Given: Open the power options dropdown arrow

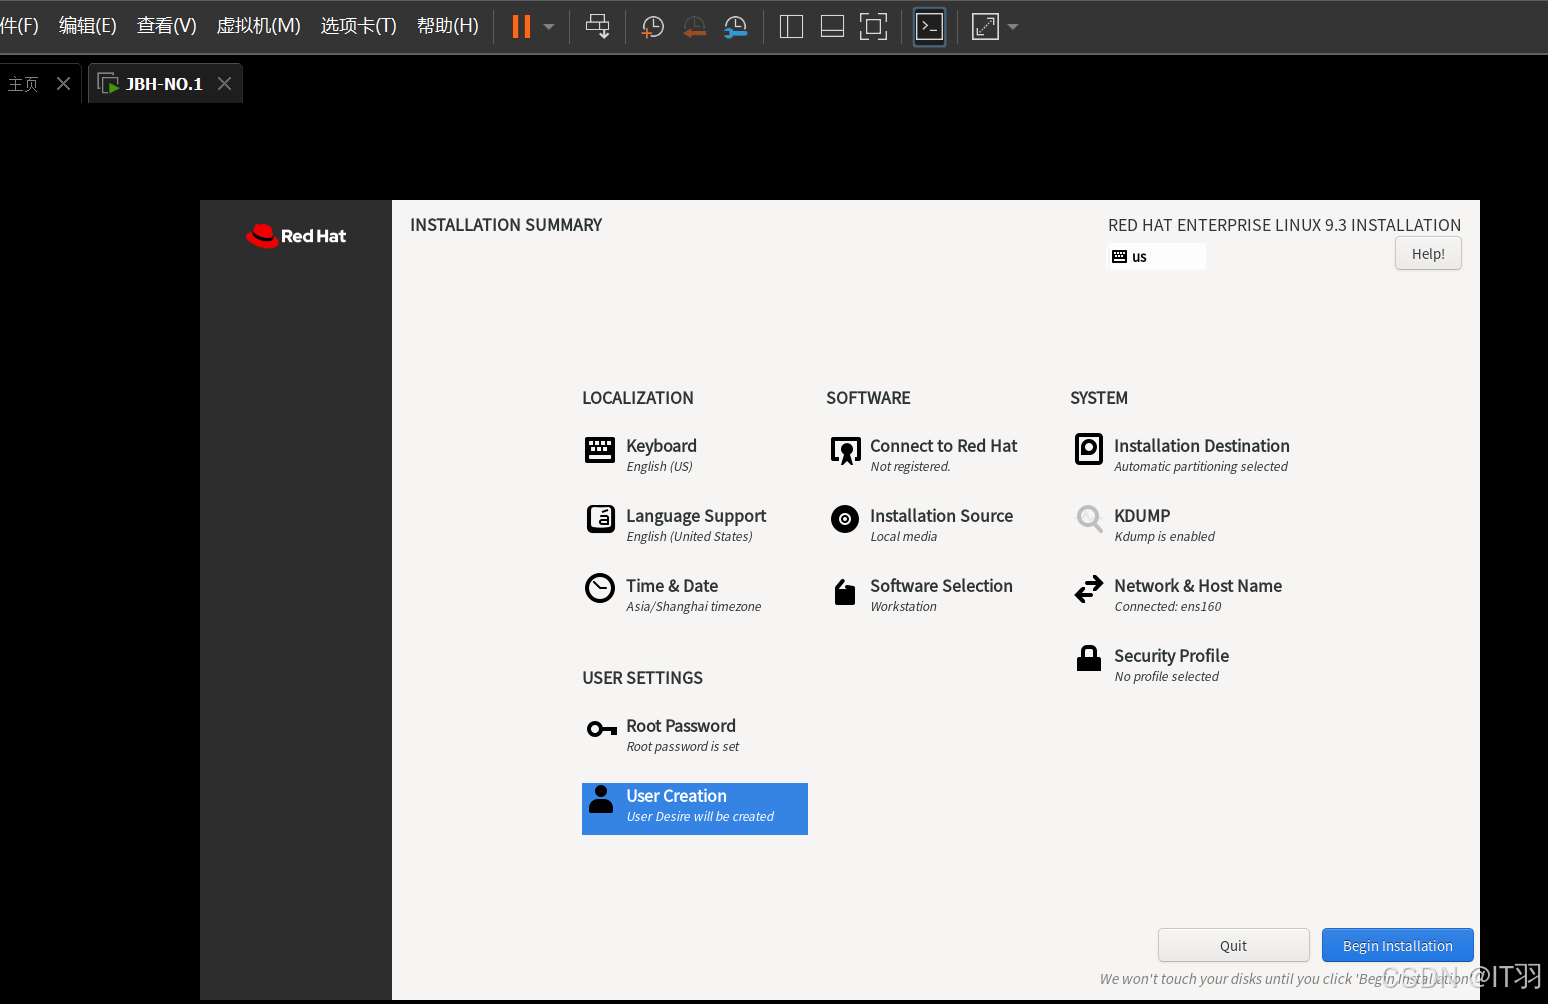Looking at the screenshot, I should click(549, 27).
